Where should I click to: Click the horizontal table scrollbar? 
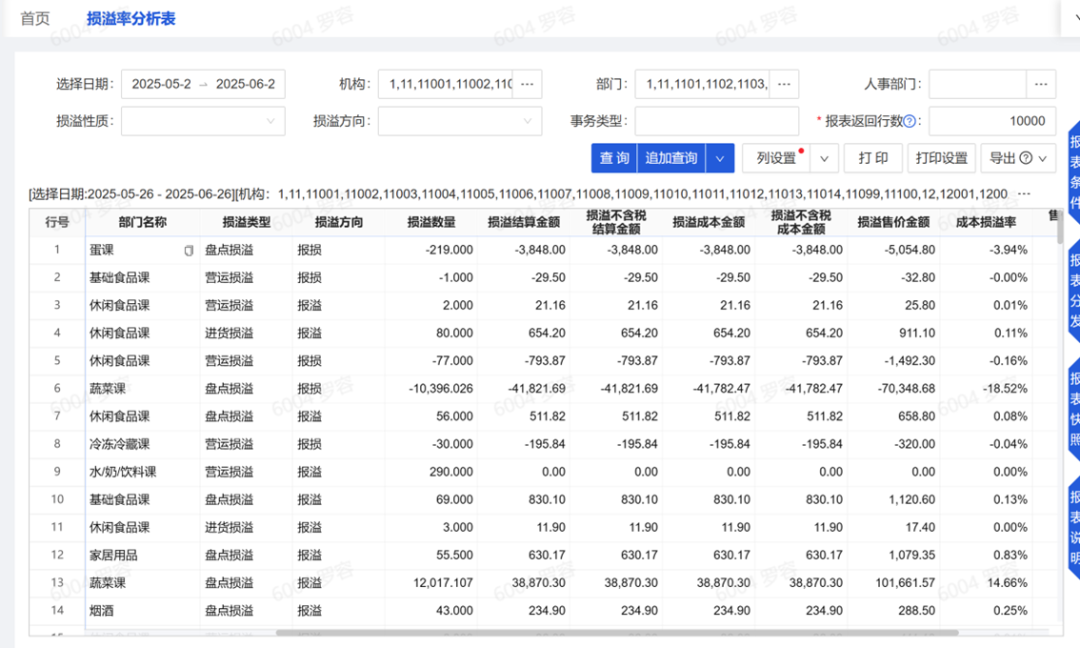click(x=616, y=632)
